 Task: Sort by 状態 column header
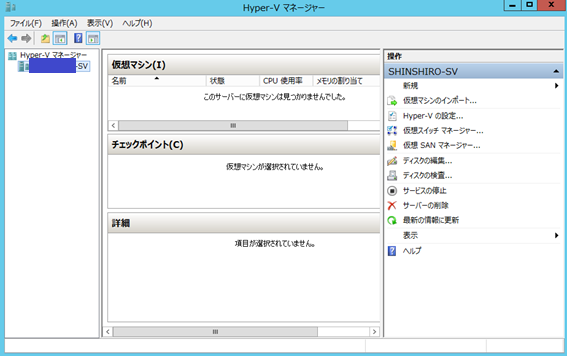(x=233, y=81)
